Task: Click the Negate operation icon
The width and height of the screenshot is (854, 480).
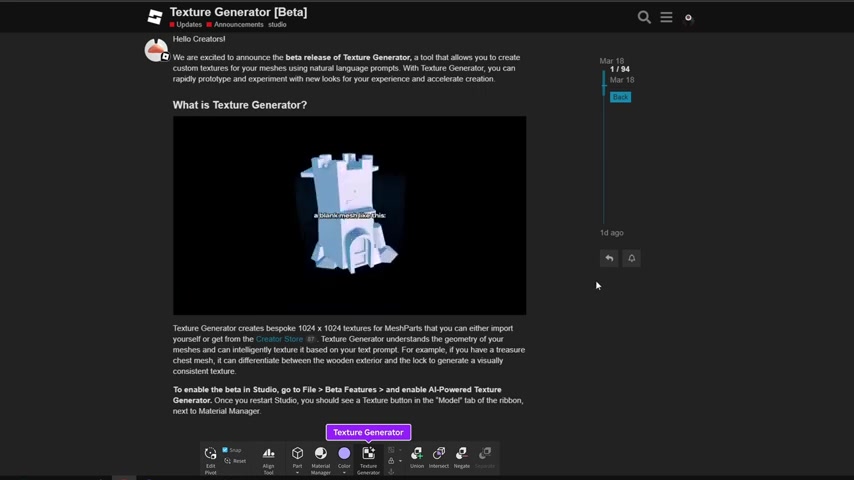Action: point(461,453)
